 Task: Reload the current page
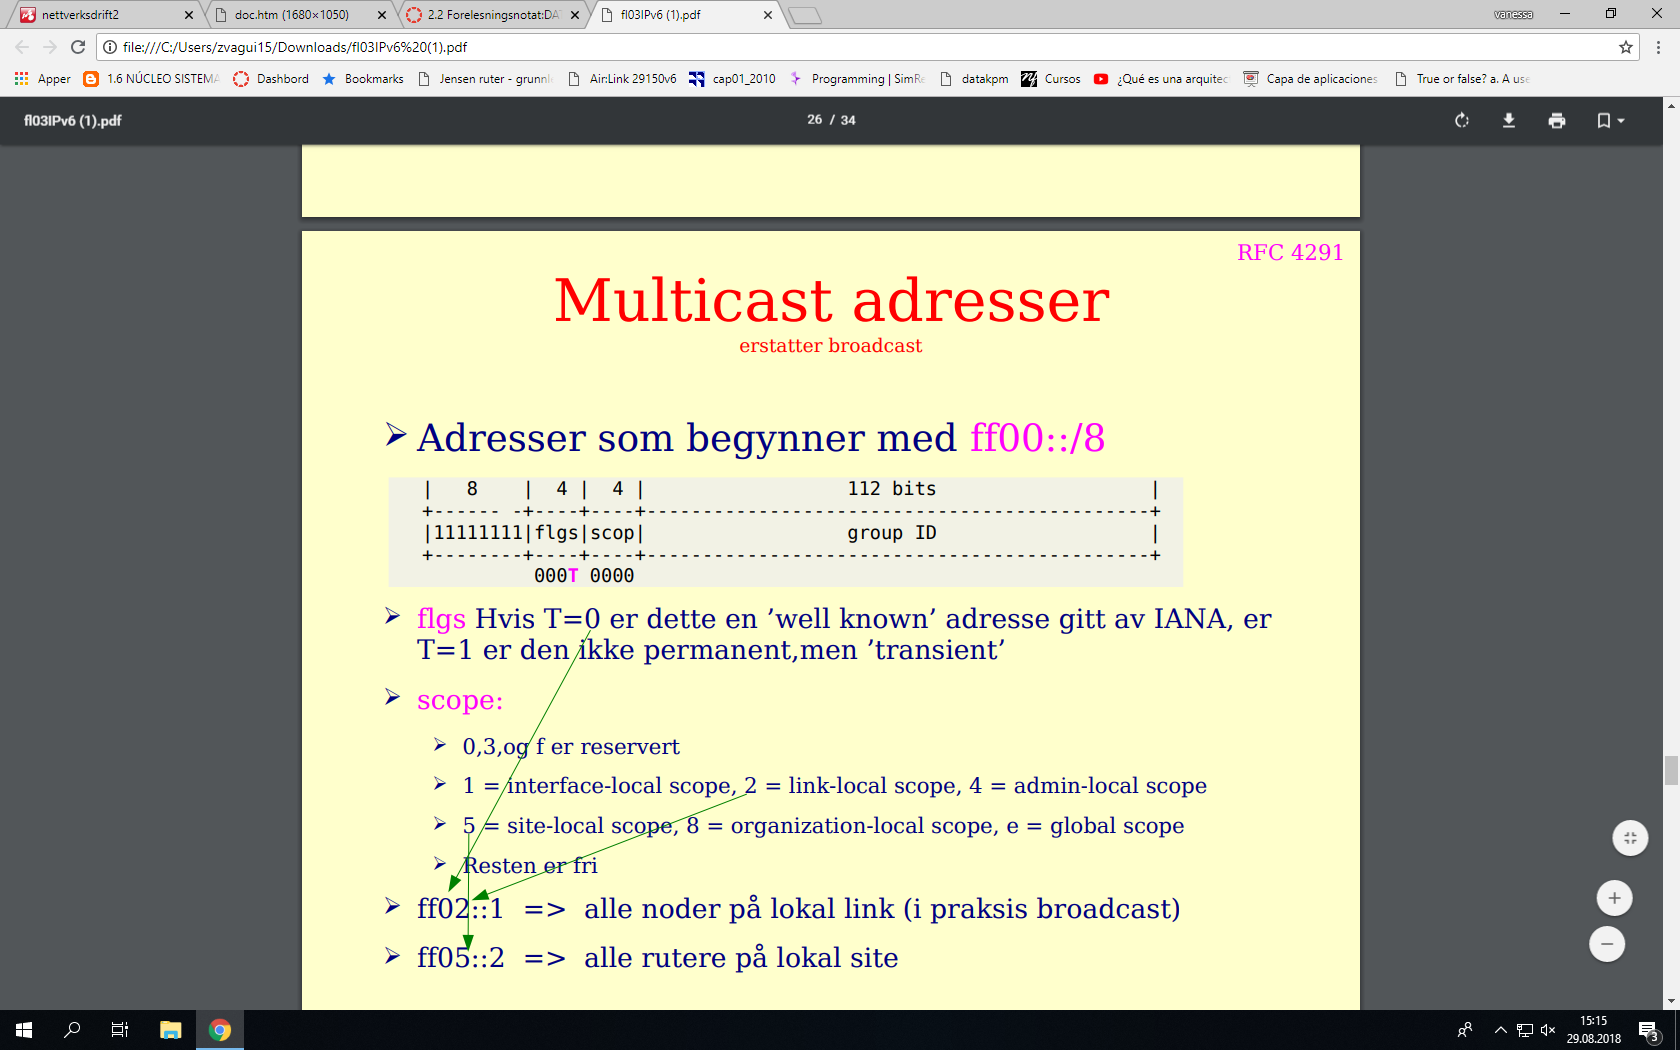point(78,47)
